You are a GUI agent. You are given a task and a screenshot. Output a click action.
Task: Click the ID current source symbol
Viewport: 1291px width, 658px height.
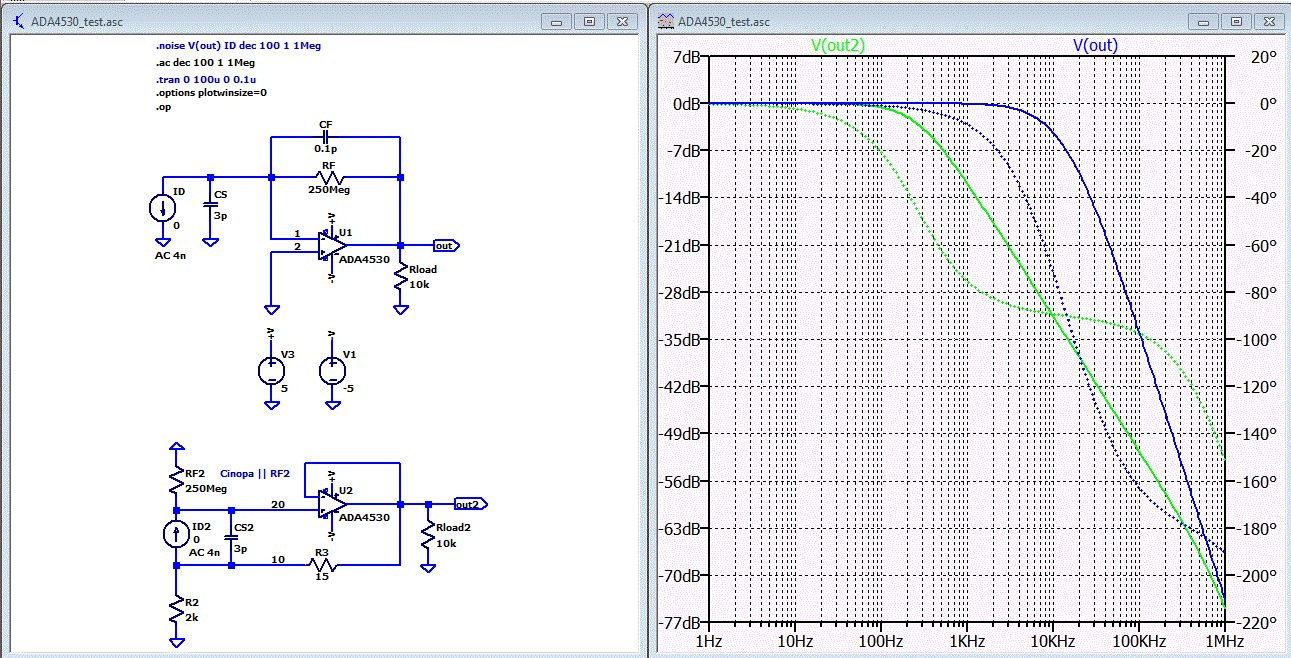(x=161, y=208)
